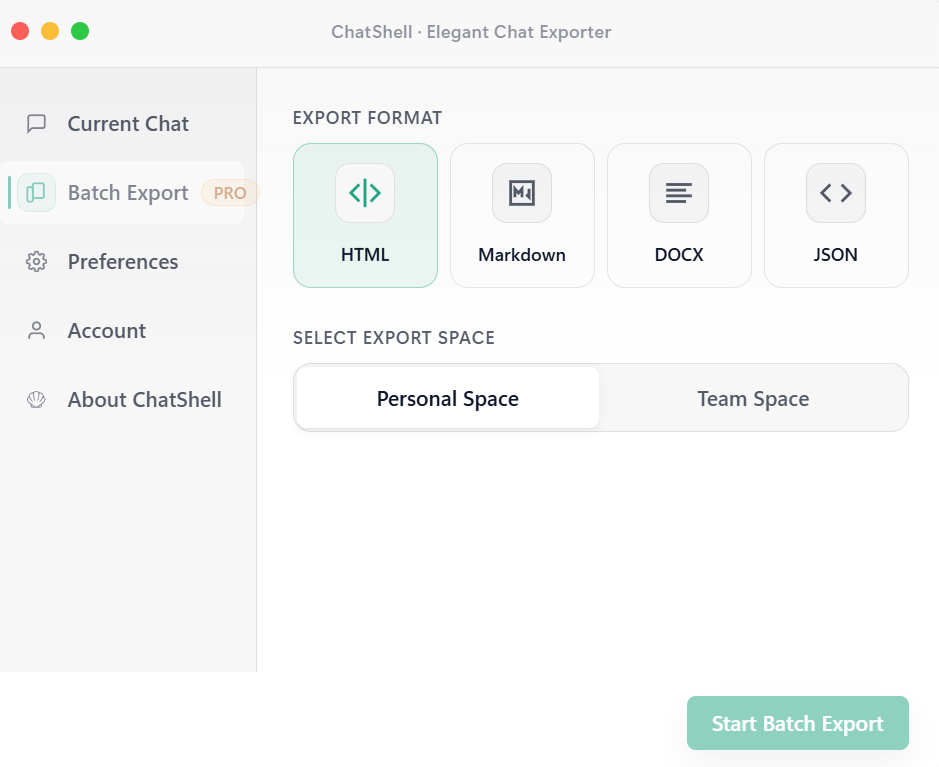Click the Current Chat speech bubble icon

tap(37, 123)
